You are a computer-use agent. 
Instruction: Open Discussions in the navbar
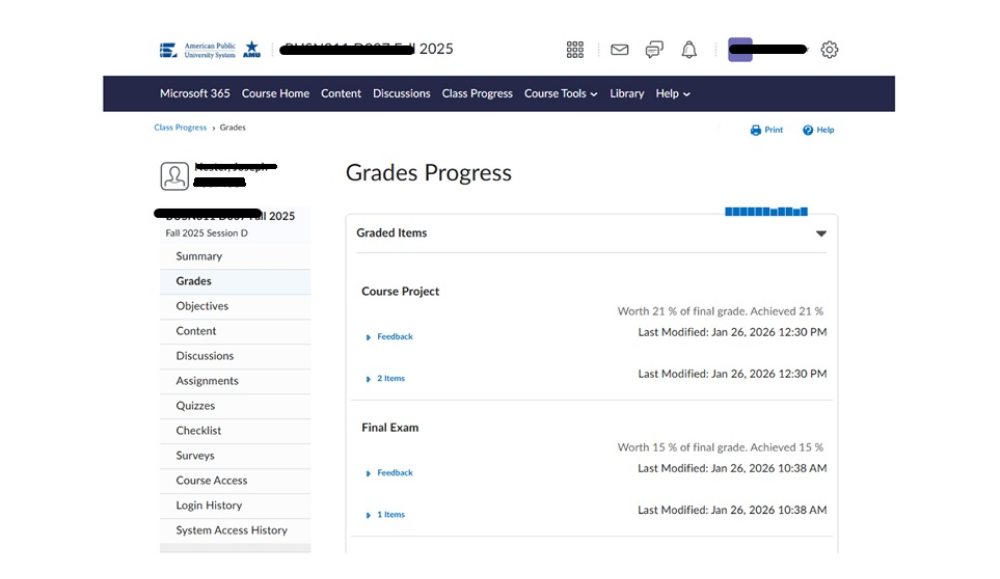pyautogui.click(x=402, y=94)
